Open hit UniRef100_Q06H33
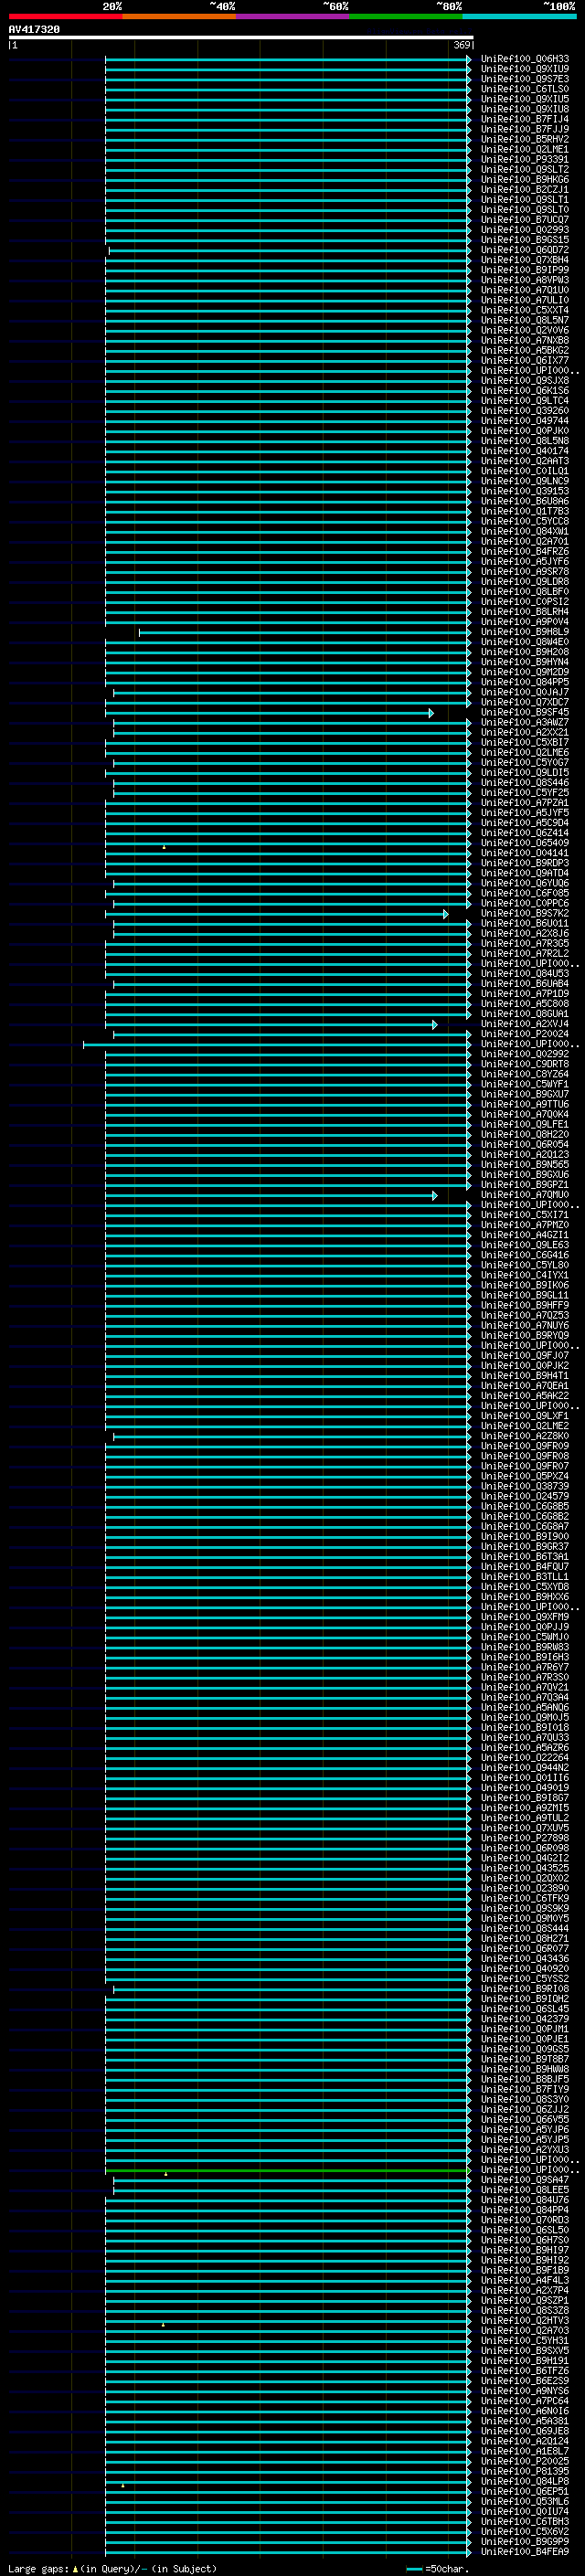 [525, 59]
